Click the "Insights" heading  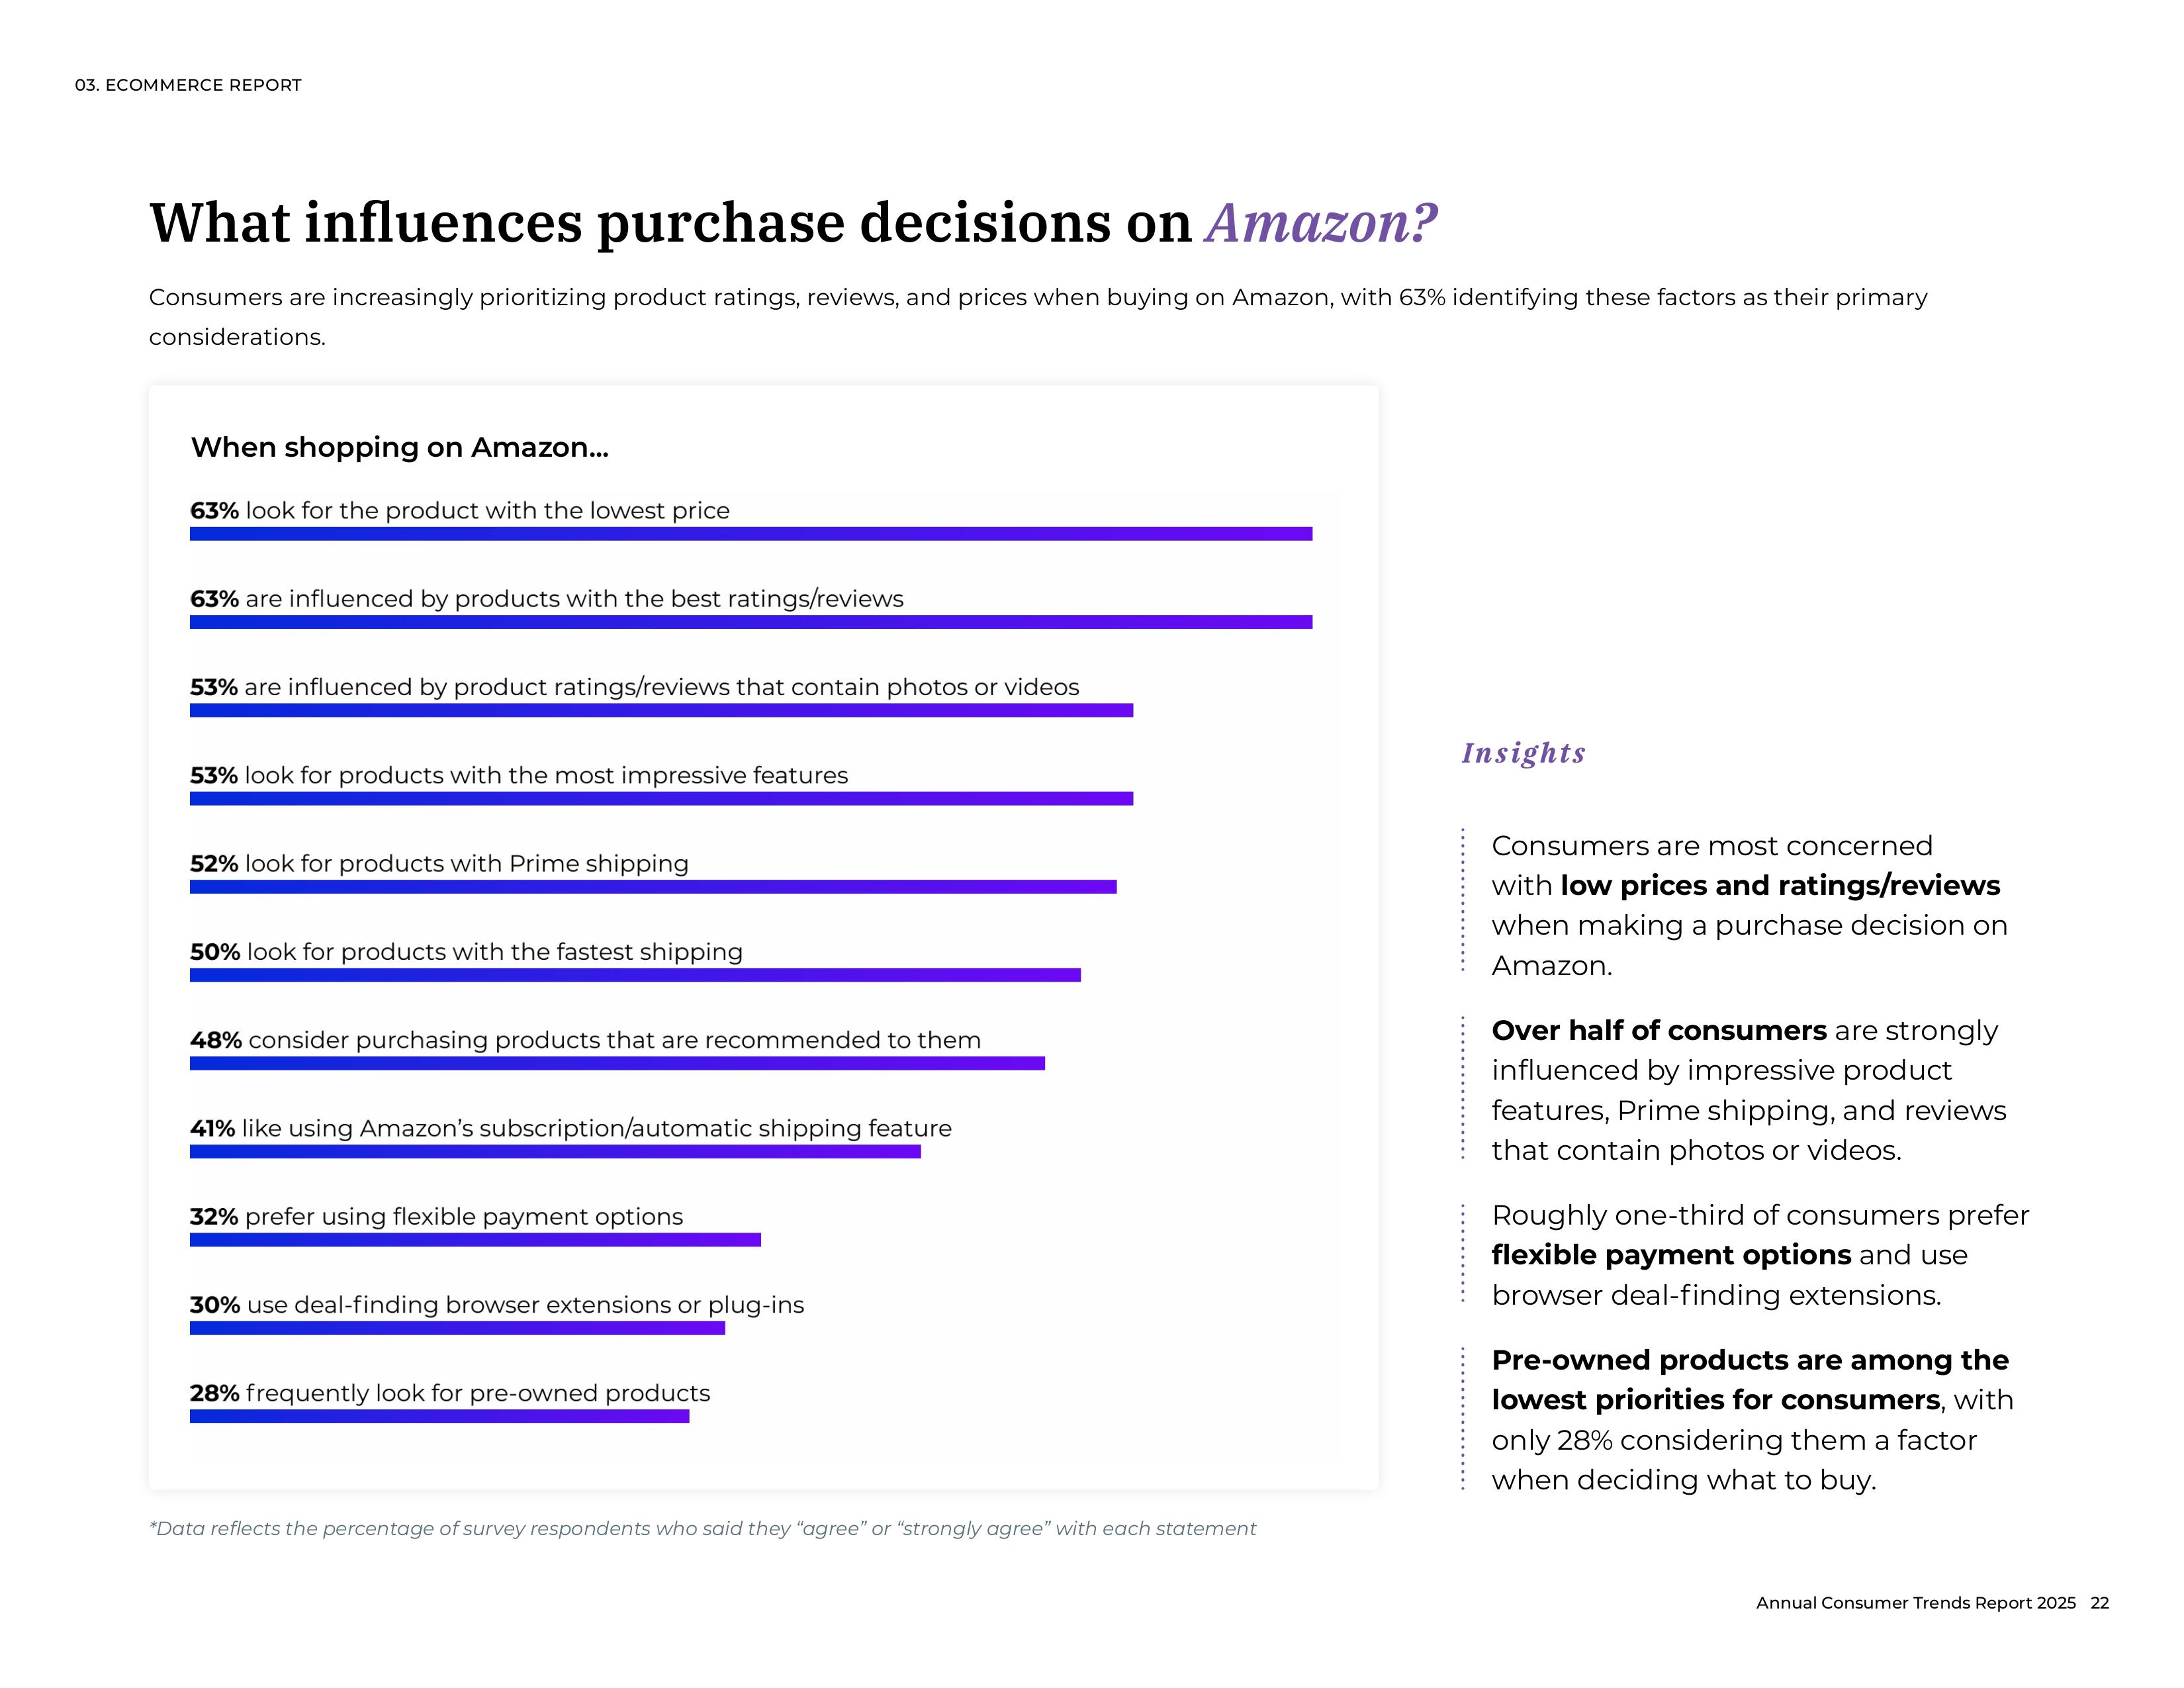[1523, 753]
